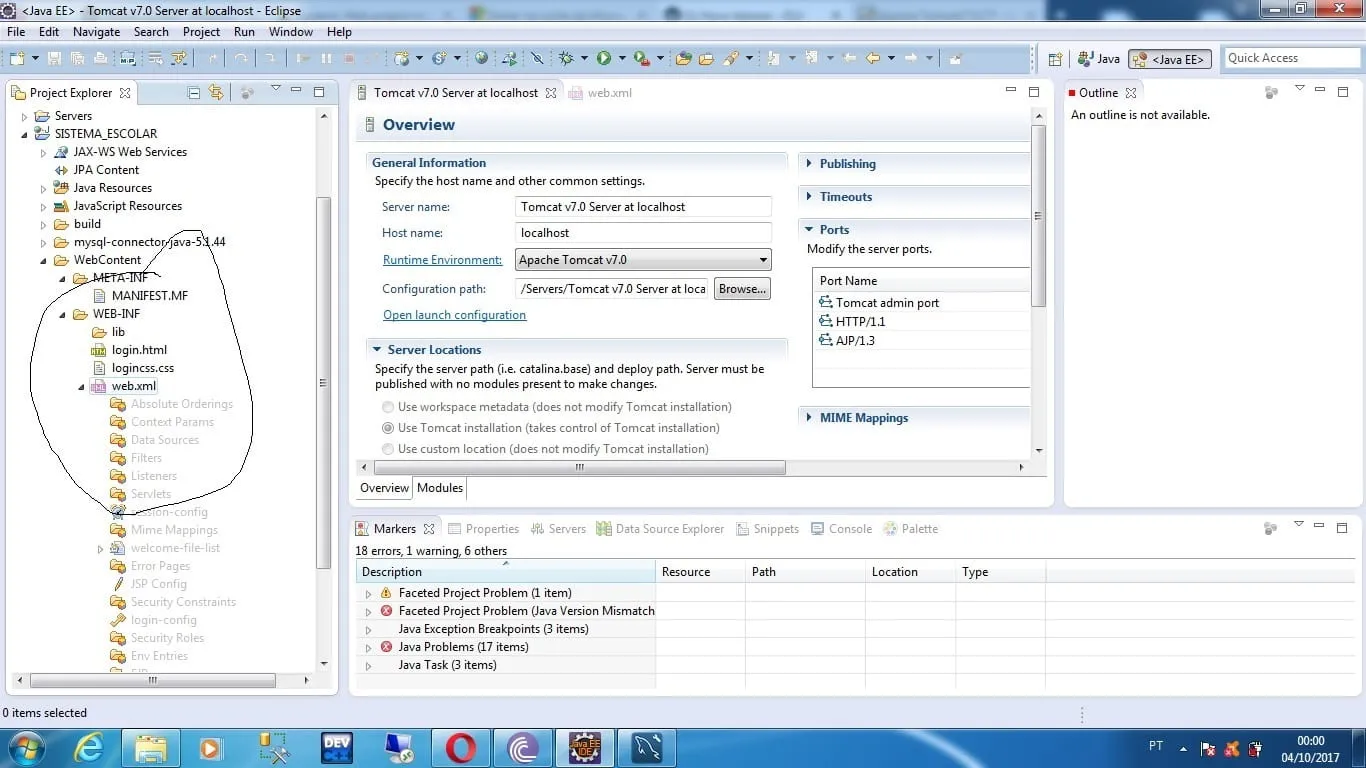Click the Debug bug icon in toolbar

pos(566,58)
